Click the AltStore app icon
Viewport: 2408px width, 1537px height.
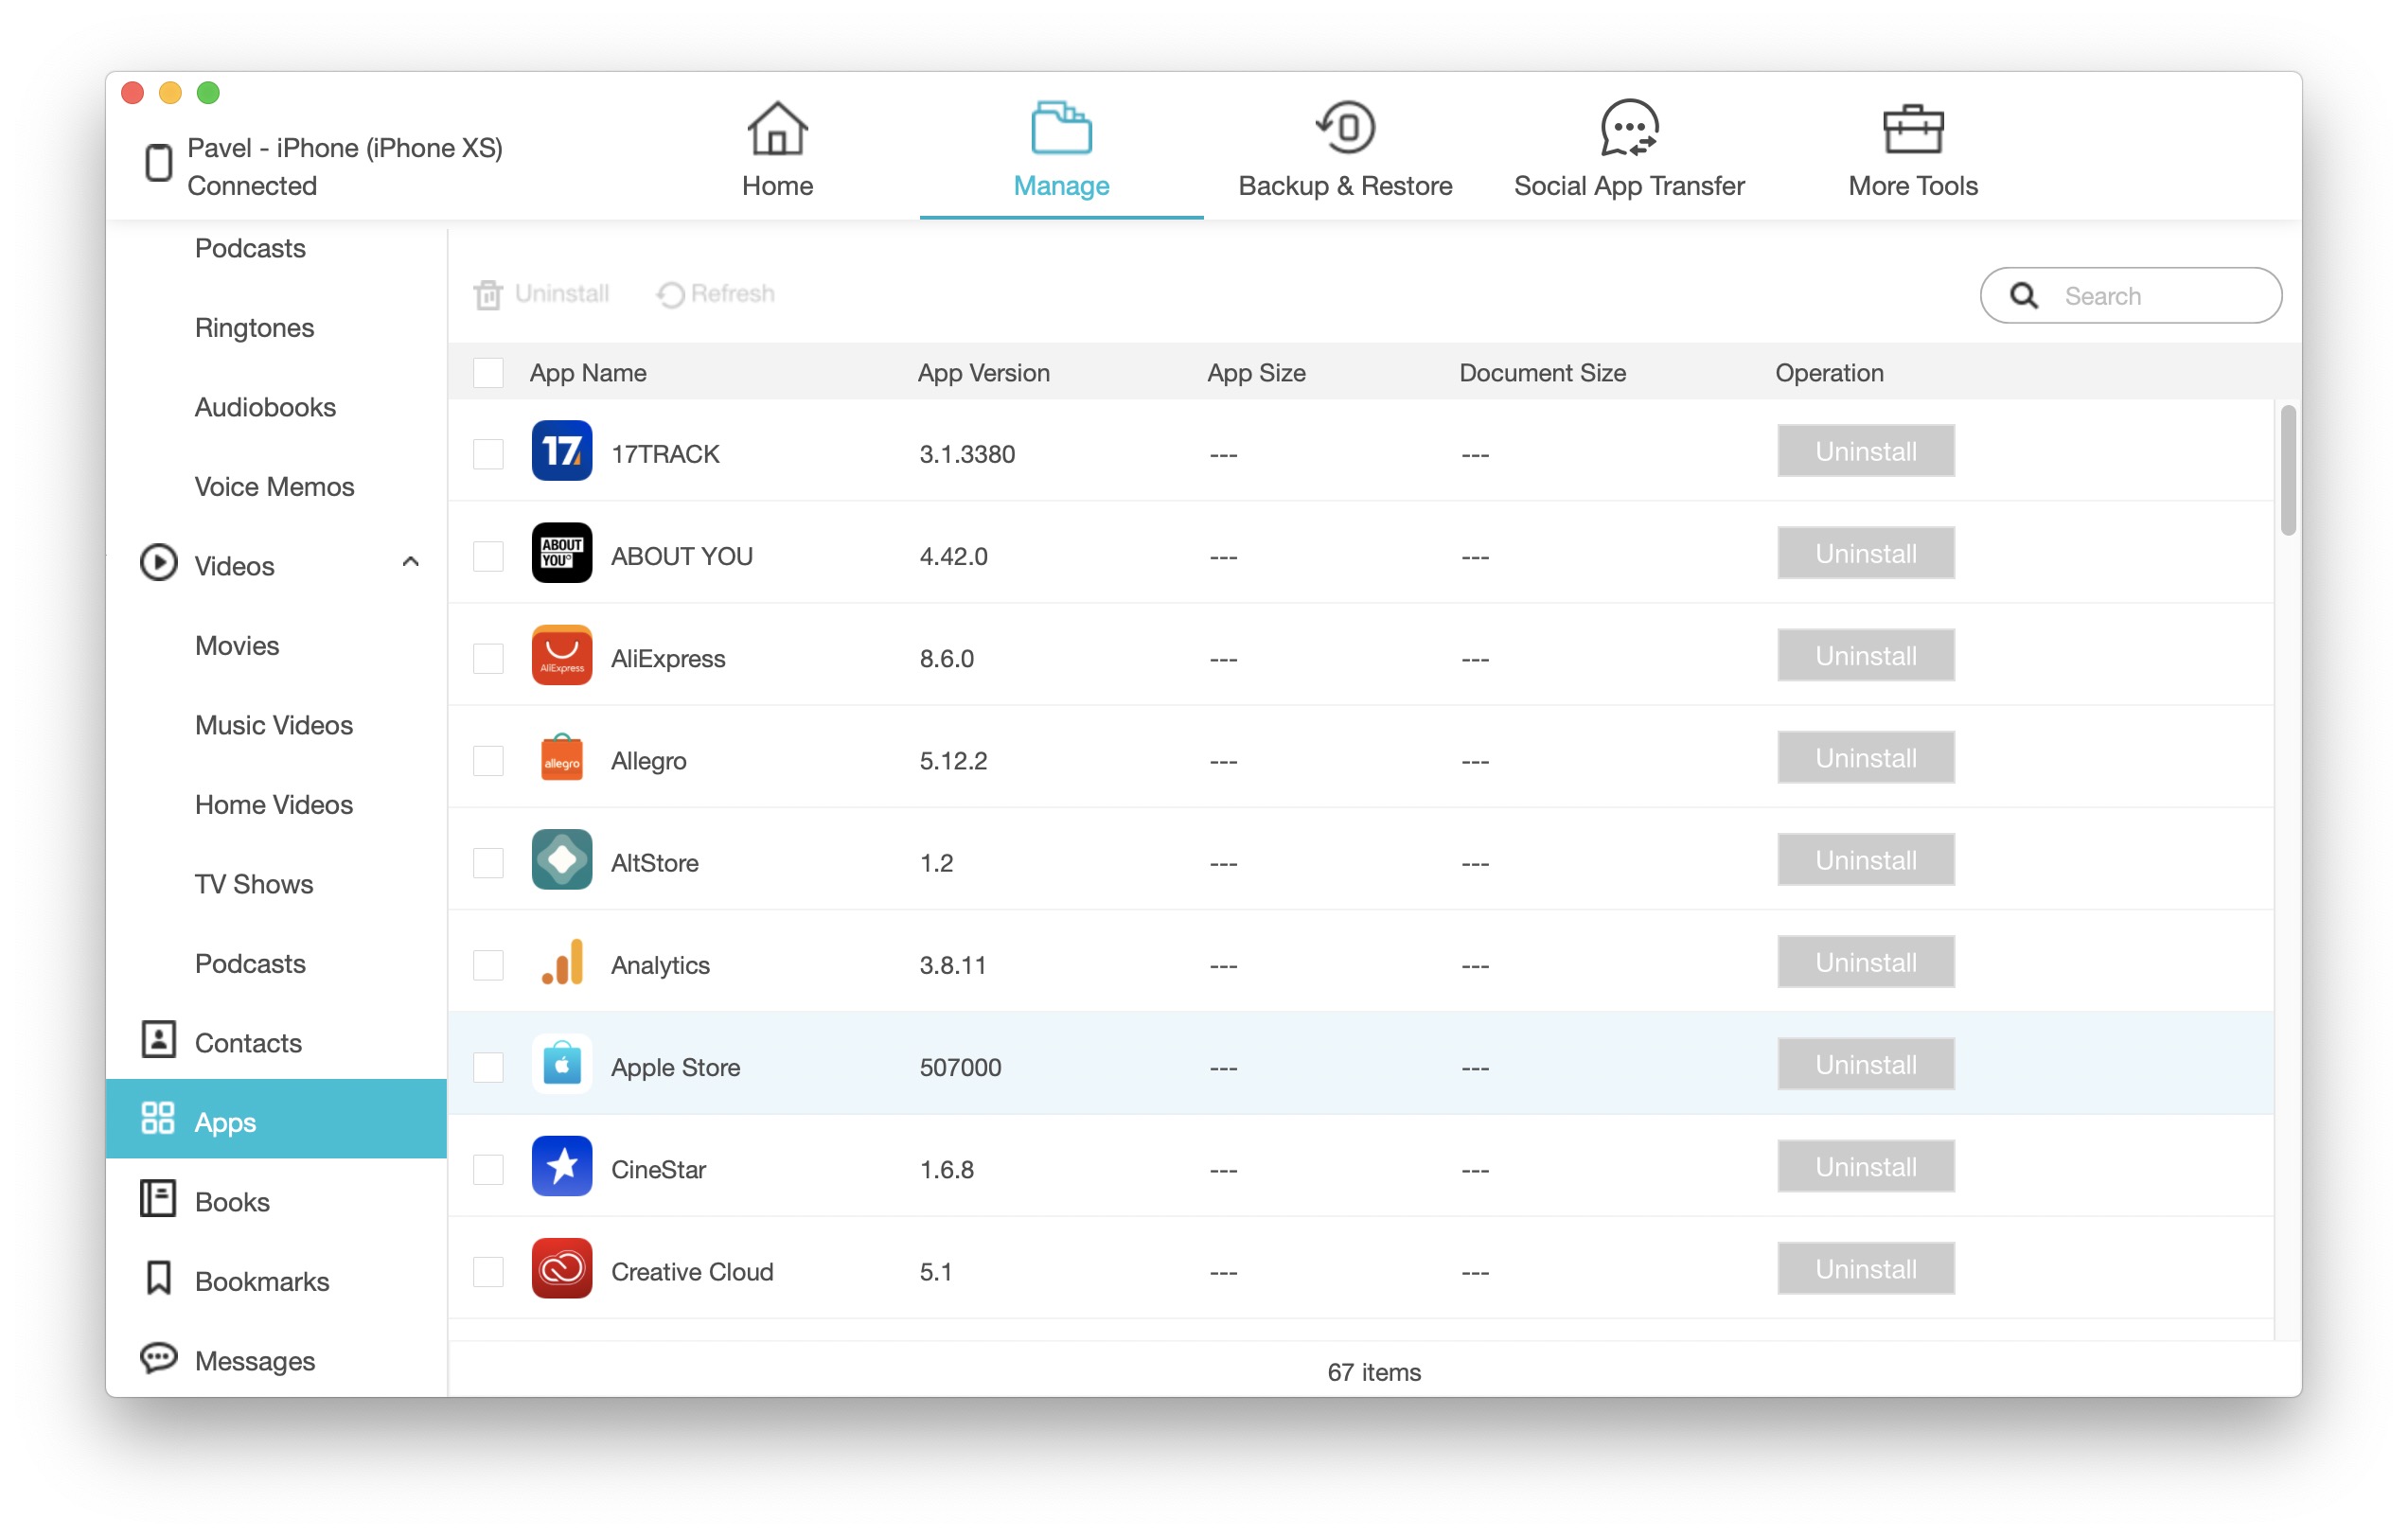[561, 861]
